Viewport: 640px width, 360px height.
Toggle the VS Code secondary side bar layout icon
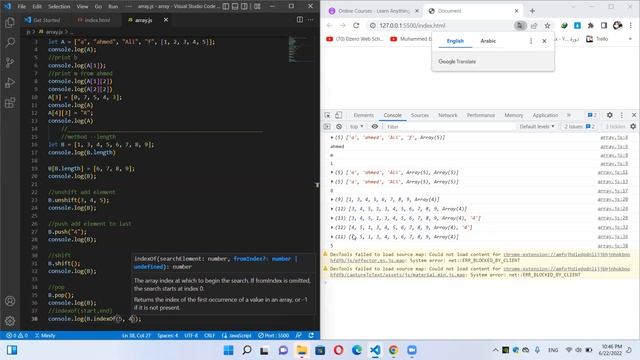click(244, 6)
